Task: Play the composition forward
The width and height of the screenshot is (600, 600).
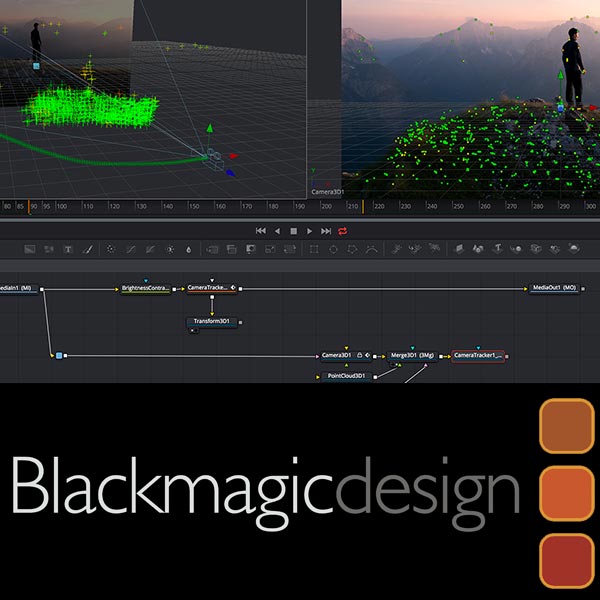Action: 309,231
